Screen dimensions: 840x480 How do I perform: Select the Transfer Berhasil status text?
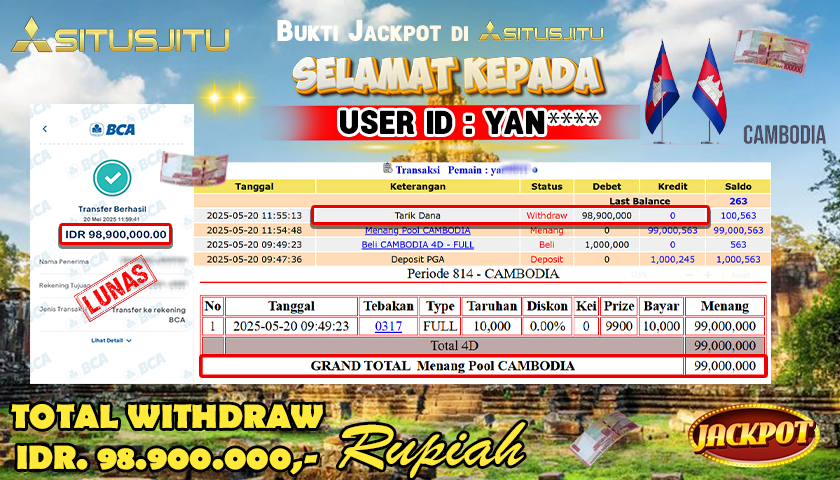pos(112,209)
